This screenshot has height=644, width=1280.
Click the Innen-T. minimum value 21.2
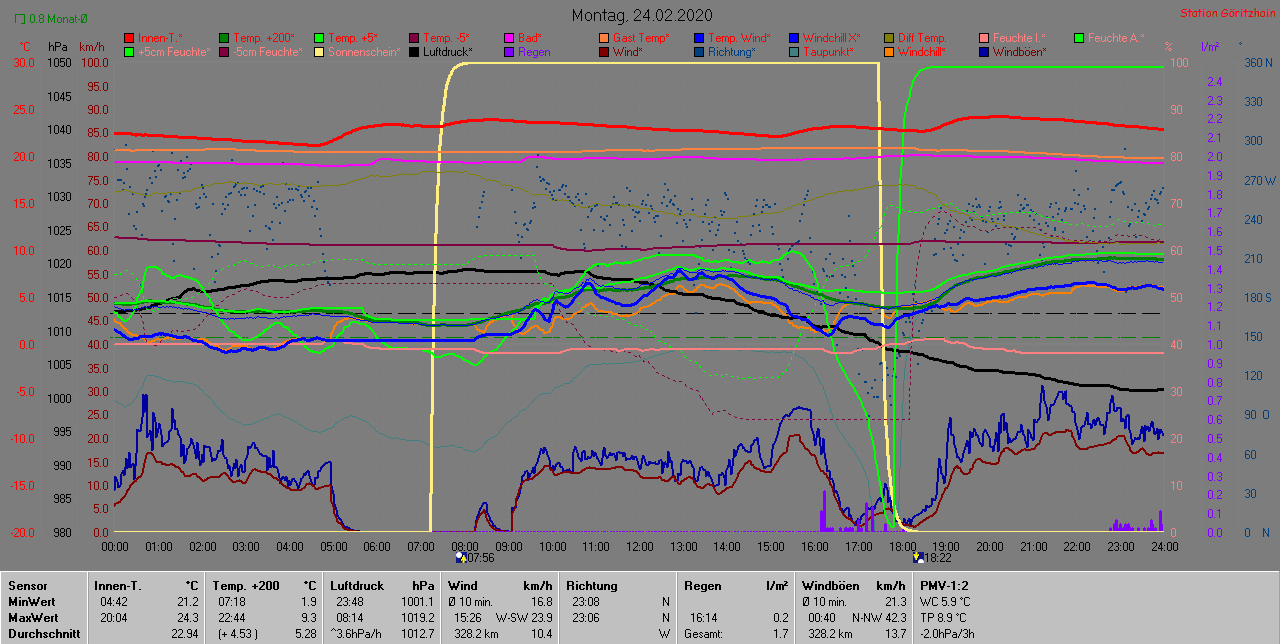(x=187, y=602)
